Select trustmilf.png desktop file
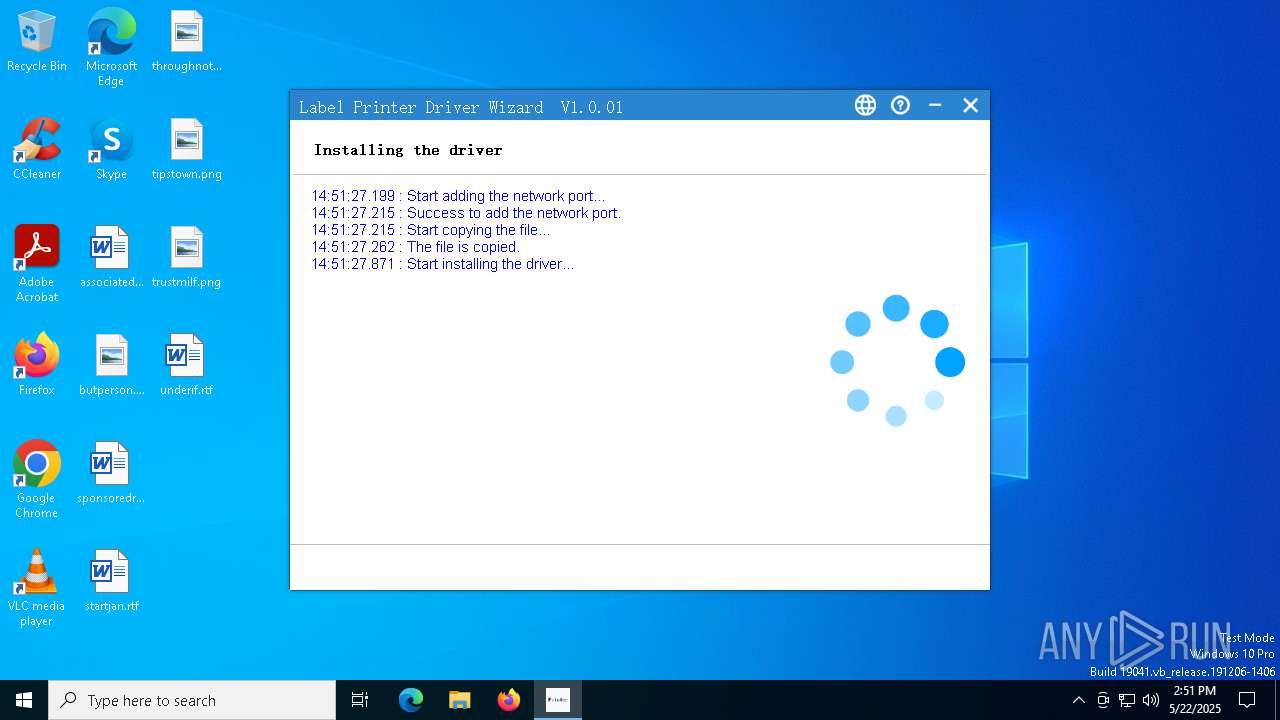The width and height of the screenshot is (1280, 720). pyautogui.click(x=187, y=258)
